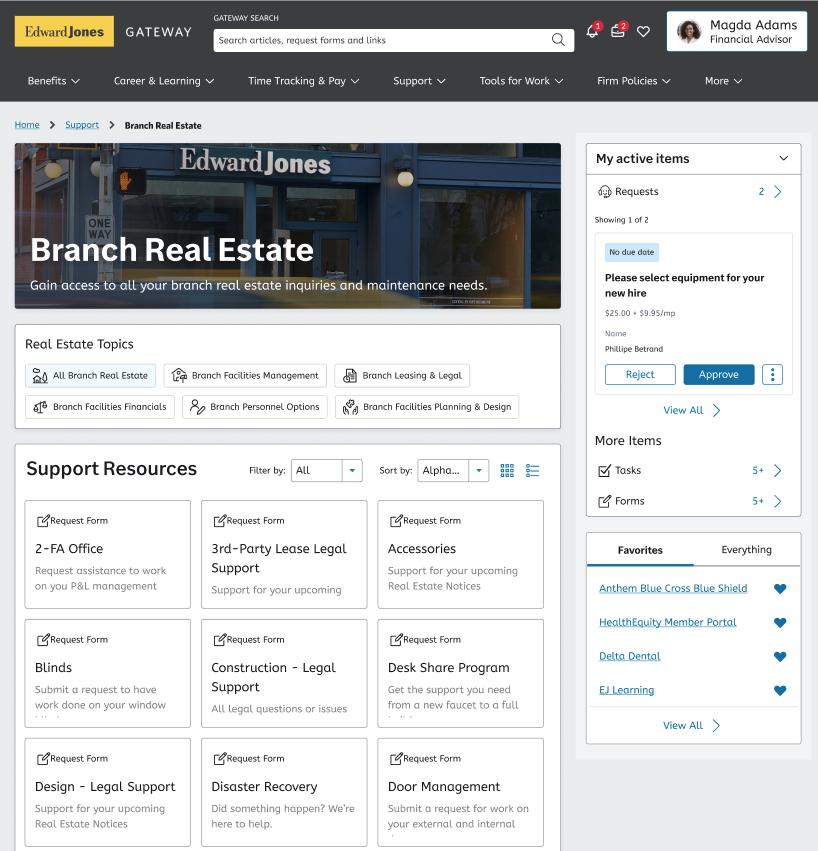Click the Request Form icon on Blinds card

(43, 640)
